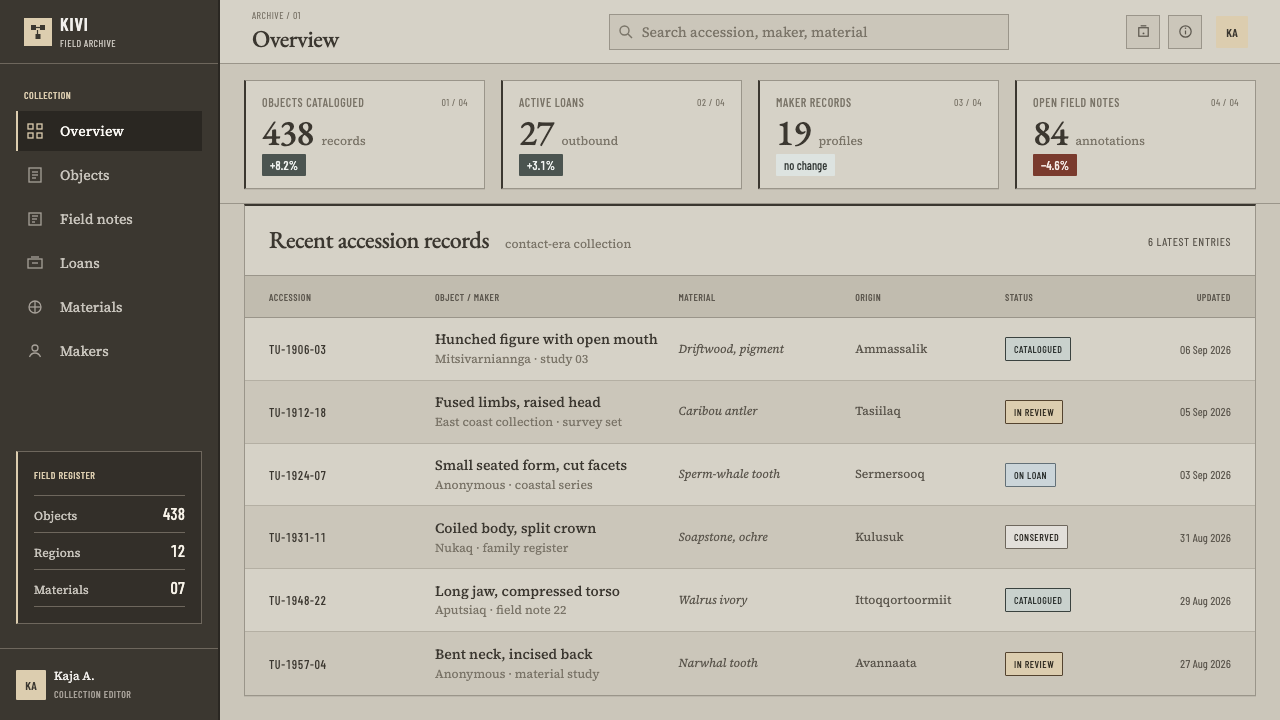Viewport: 1280px width, 720px height.
Task: Open "Small seated form, cut facets" record
Action: pos(750,475)
